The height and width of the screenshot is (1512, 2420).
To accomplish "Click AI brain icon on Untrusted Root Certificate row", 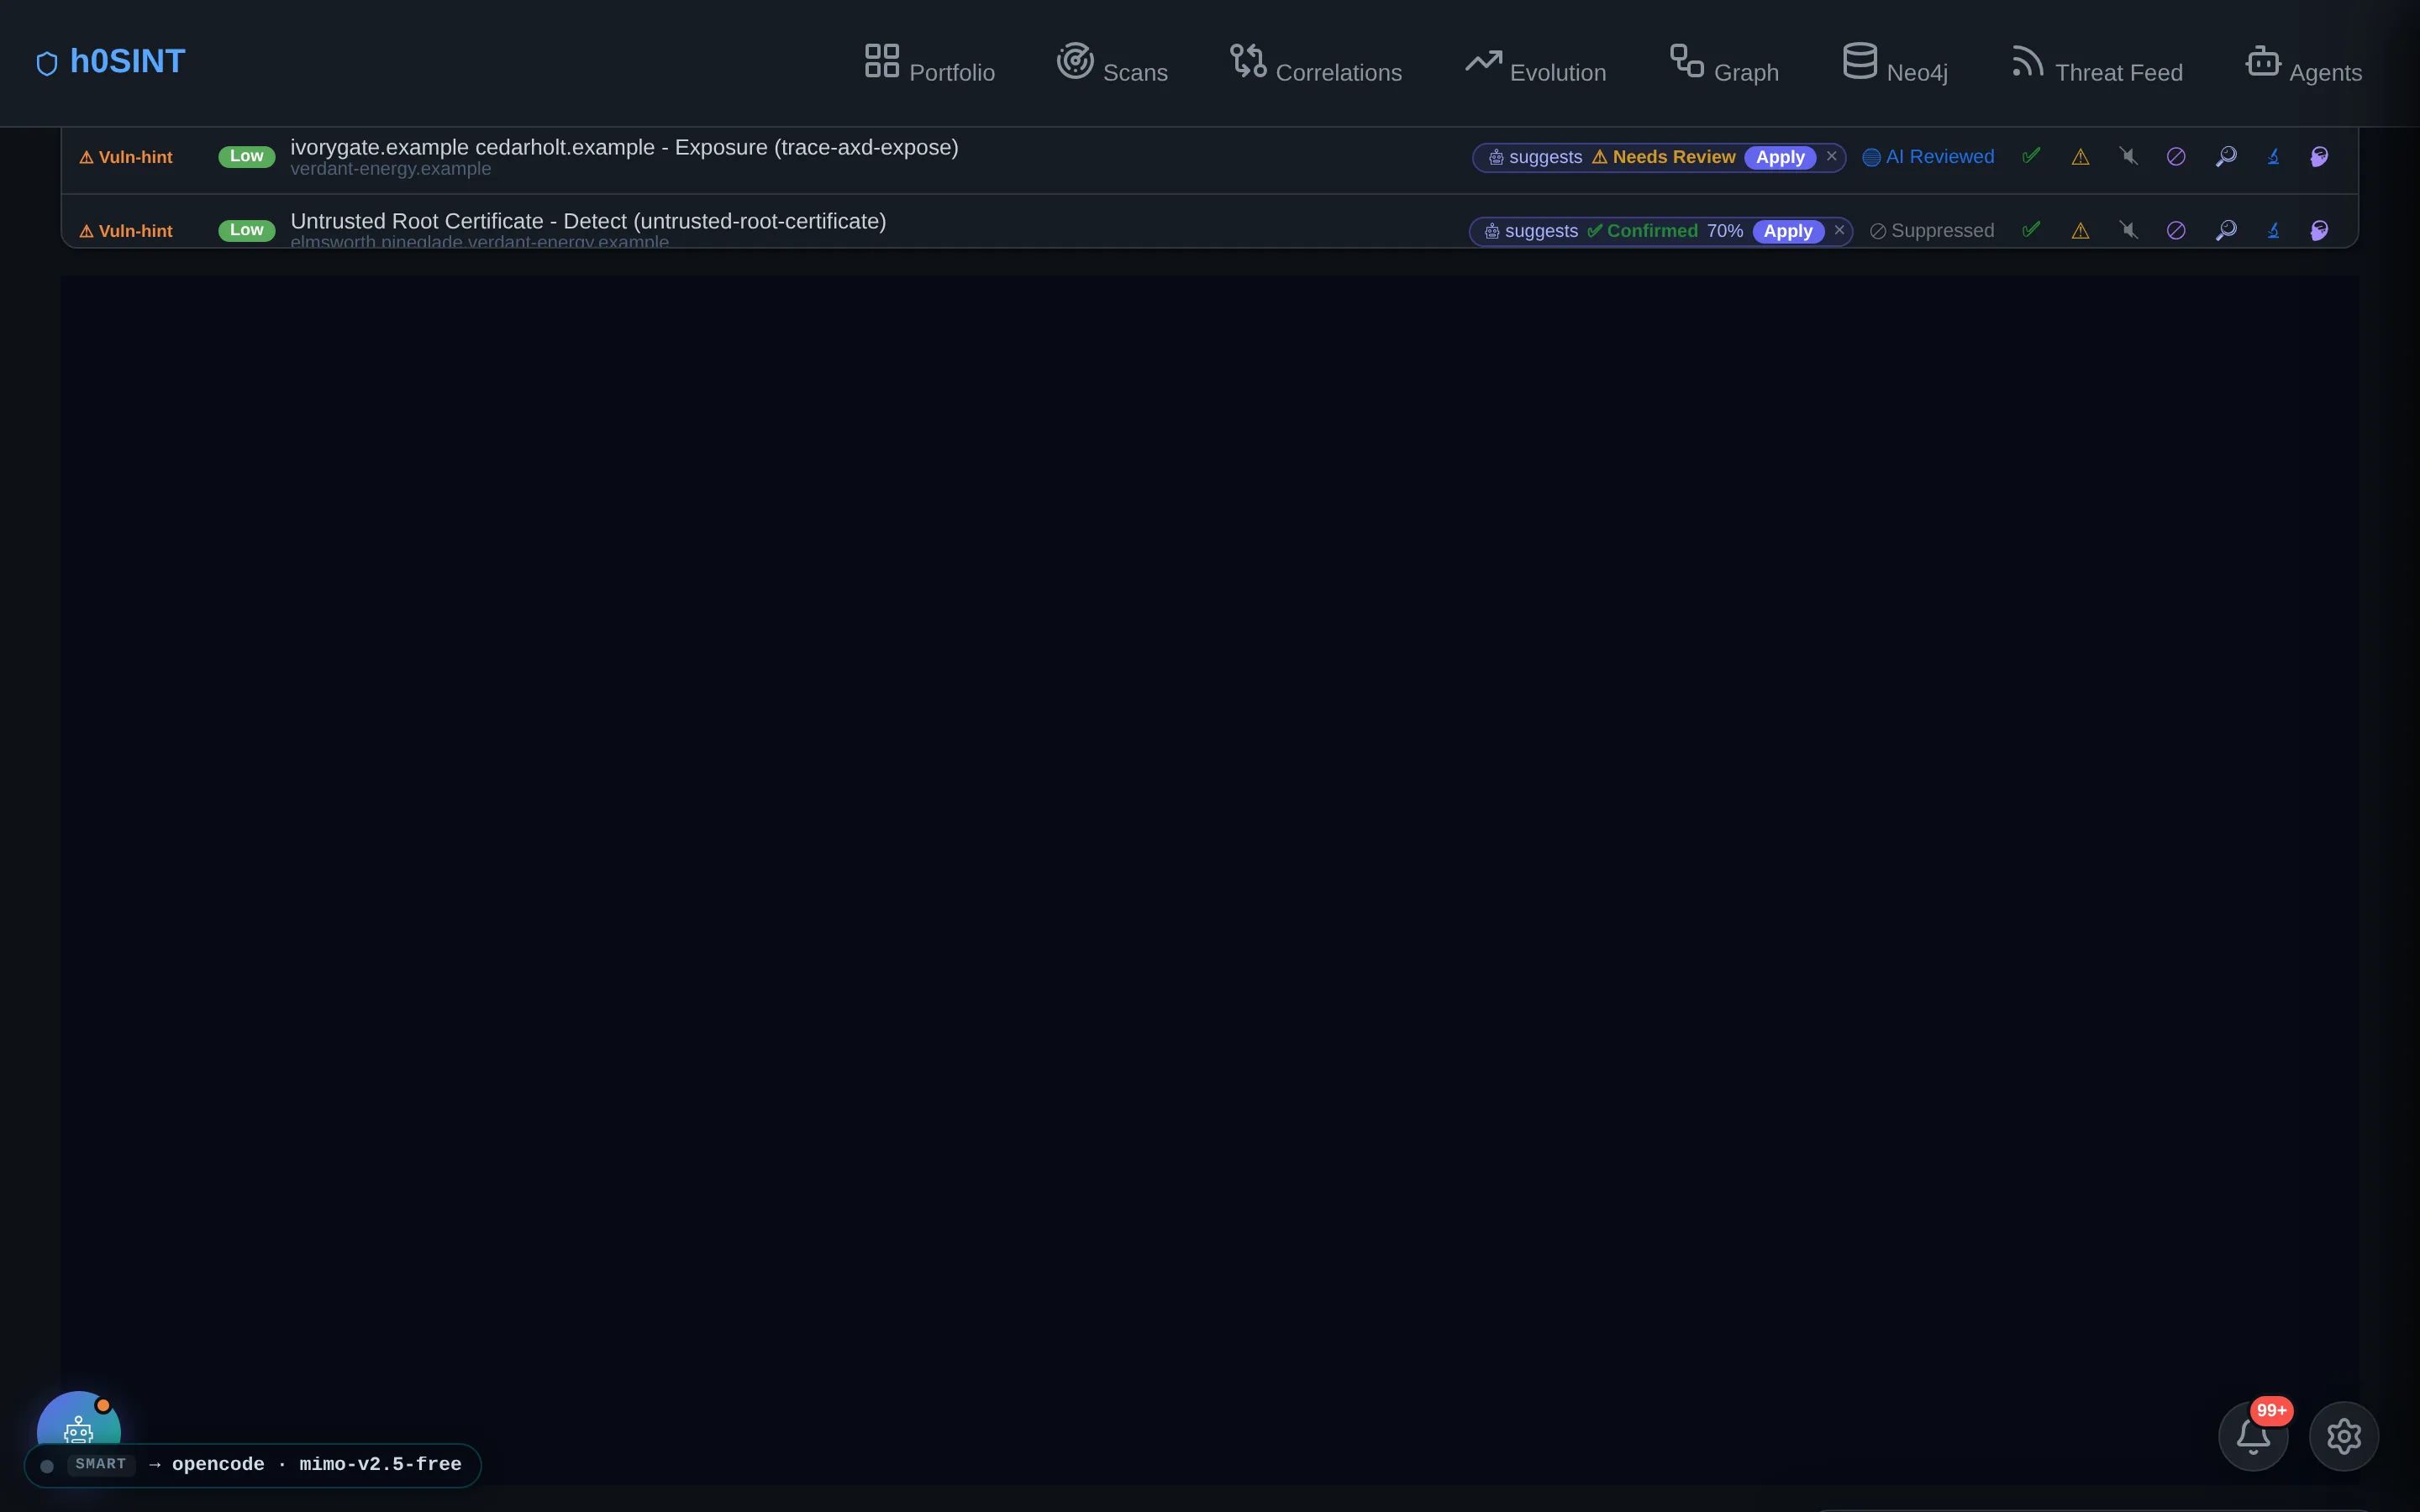I will click(x=2320, y=231).
